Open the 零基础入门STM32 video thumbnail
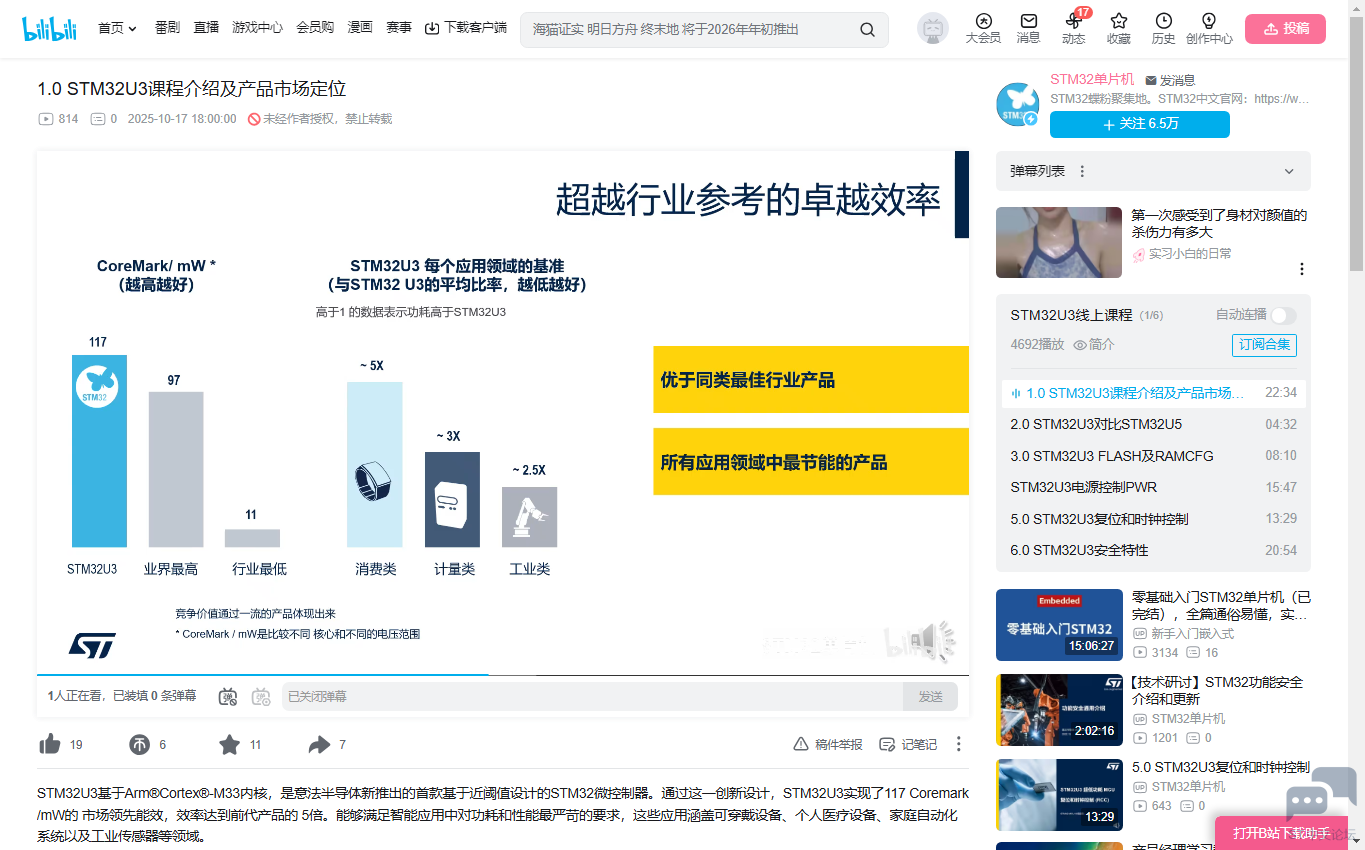 click(1059, 625)
